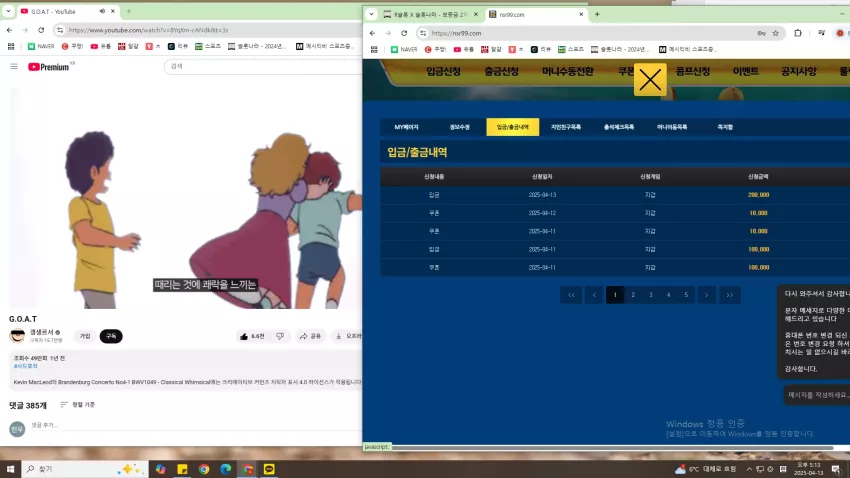Like the G.O.A.T video
The width and height of the screenshot is (850, 478).
[252, 336]
